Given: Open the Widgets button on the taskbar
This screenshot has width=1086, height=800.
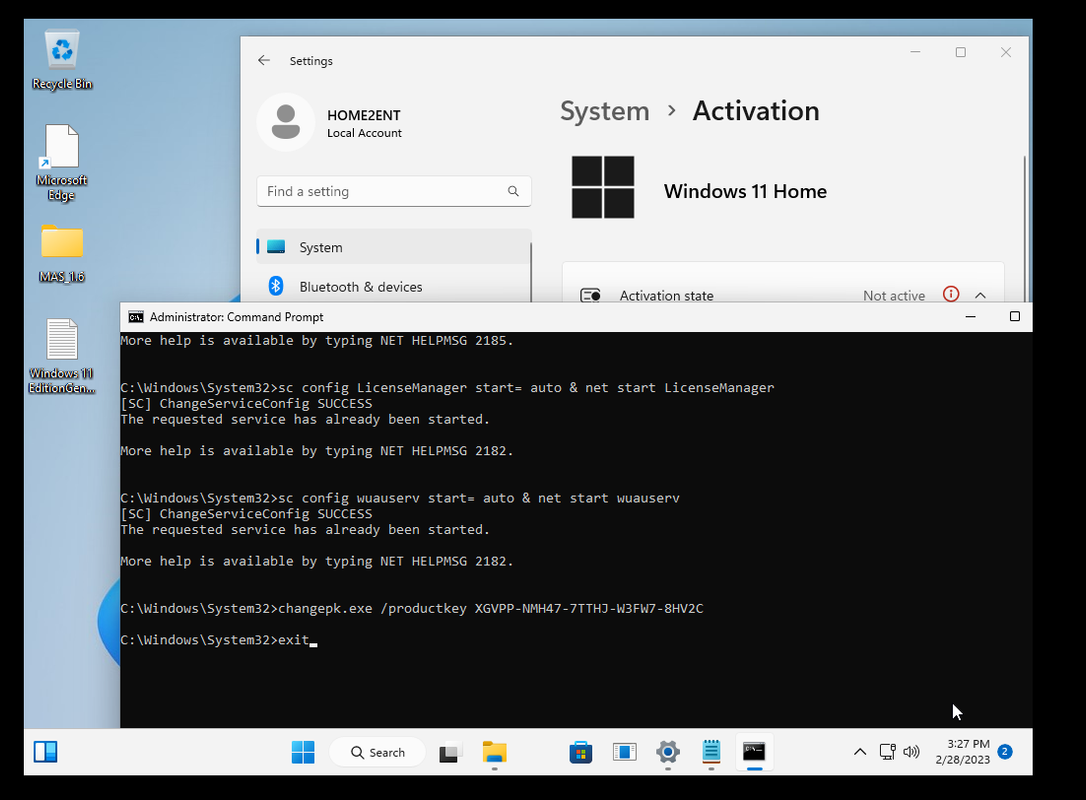Looking at the screenshot, I should (x=46, y=752).
